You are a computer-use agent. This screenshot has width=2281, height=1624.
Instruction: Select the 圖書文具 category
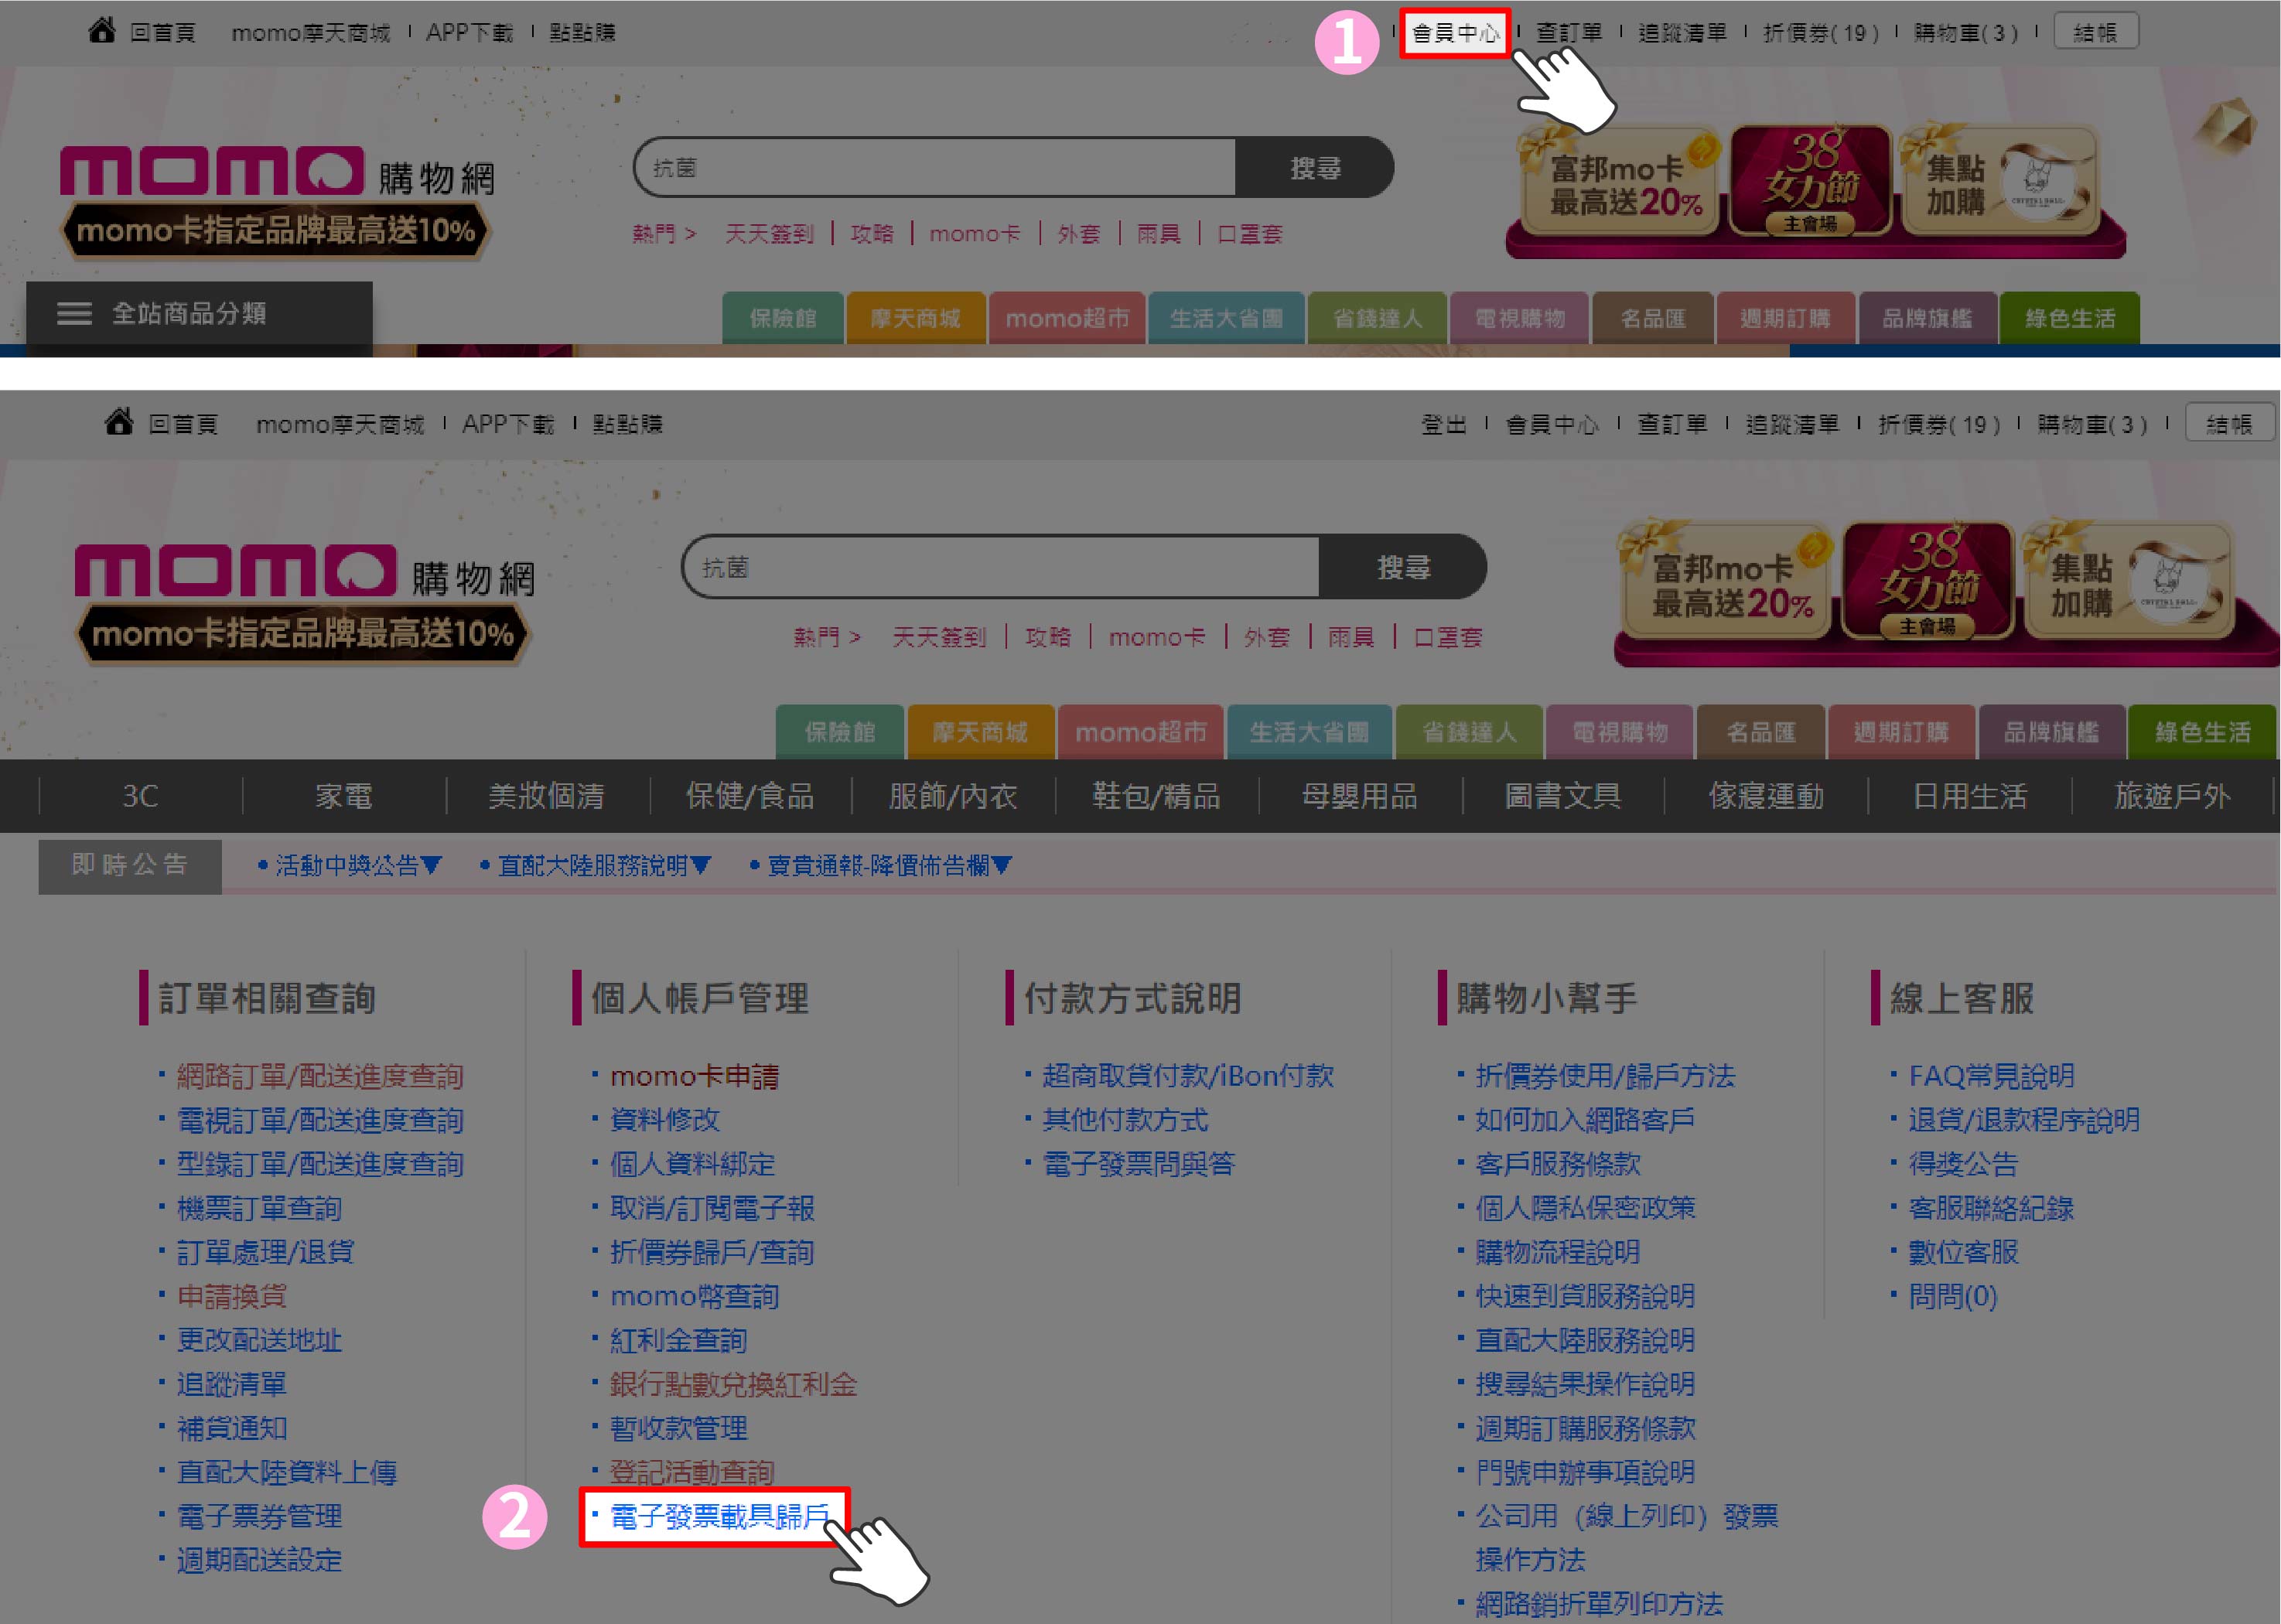coord(1562,796)
